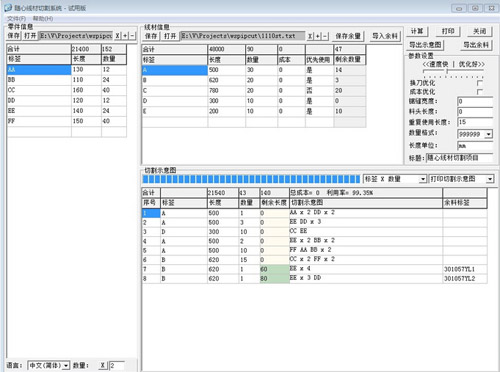Image resolution: width=500 pixels, height=372 pixels.
Task: Click the blue cutting progress bar
Action: tap(251, 179)
